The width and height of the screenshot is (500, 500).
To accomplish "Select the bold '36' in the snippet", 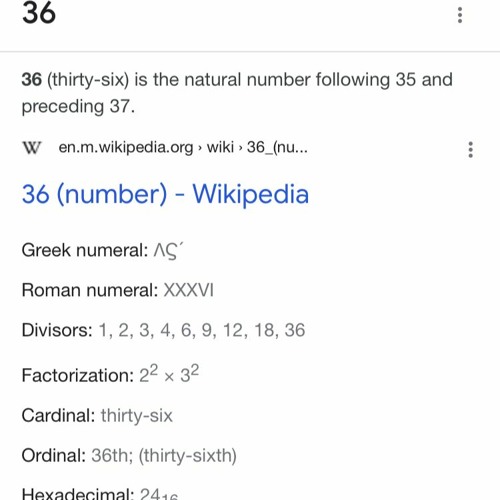I will (32, 80).
